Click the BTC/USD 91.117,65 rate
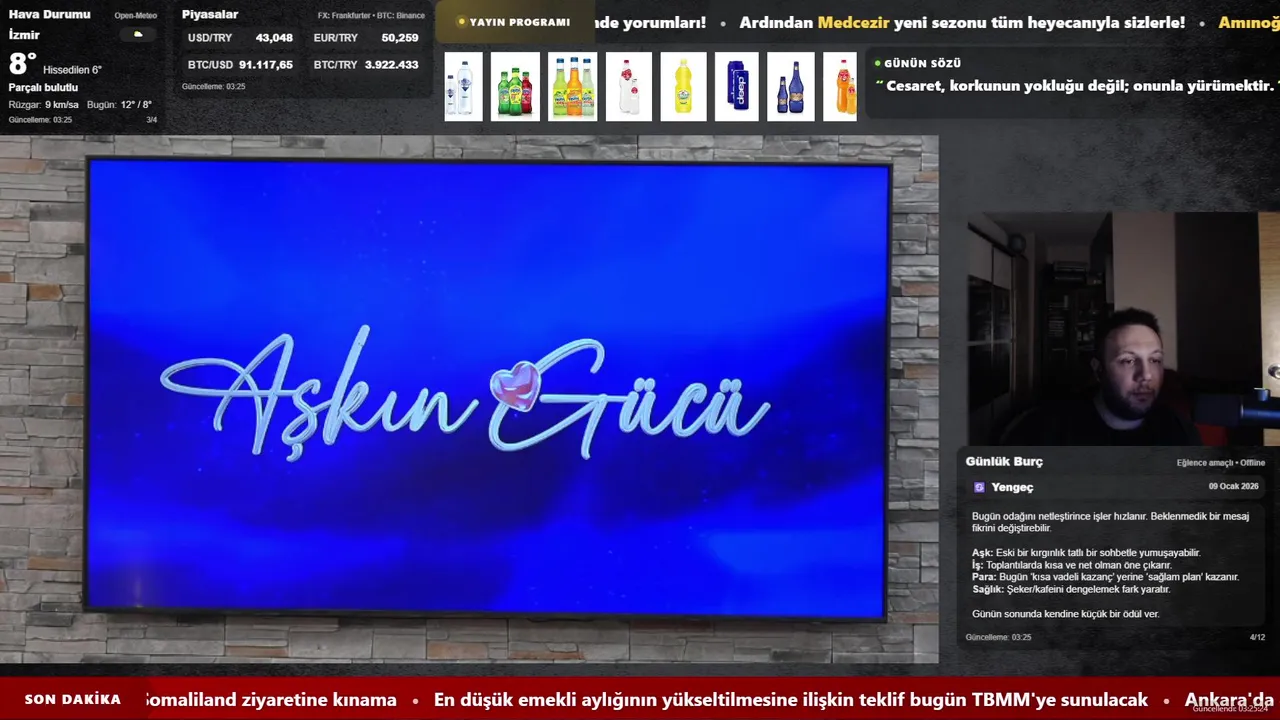This screenshot has width=1280, height=720. point(240,65)
